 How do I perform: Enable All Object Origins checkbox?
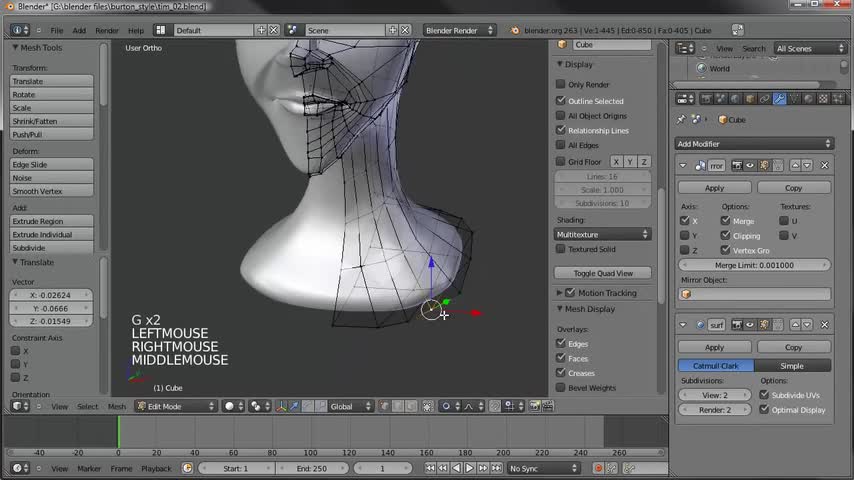tap(560, 116)
